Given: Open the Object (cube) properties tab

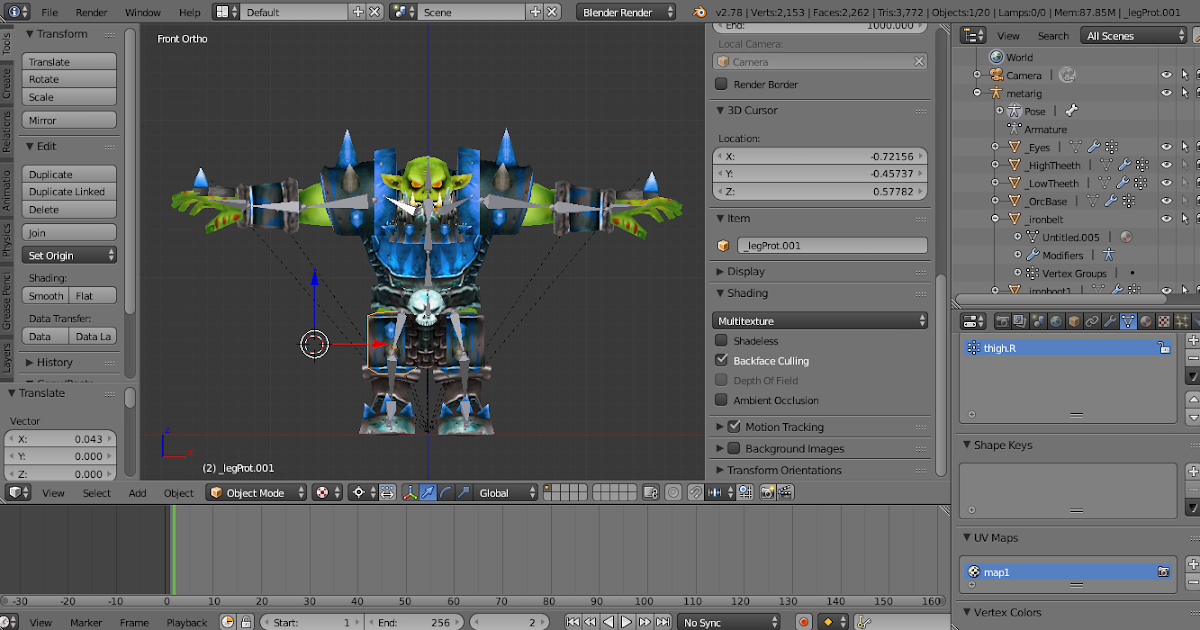Looking at the screenshot, I should click(x=1073, y=321).
